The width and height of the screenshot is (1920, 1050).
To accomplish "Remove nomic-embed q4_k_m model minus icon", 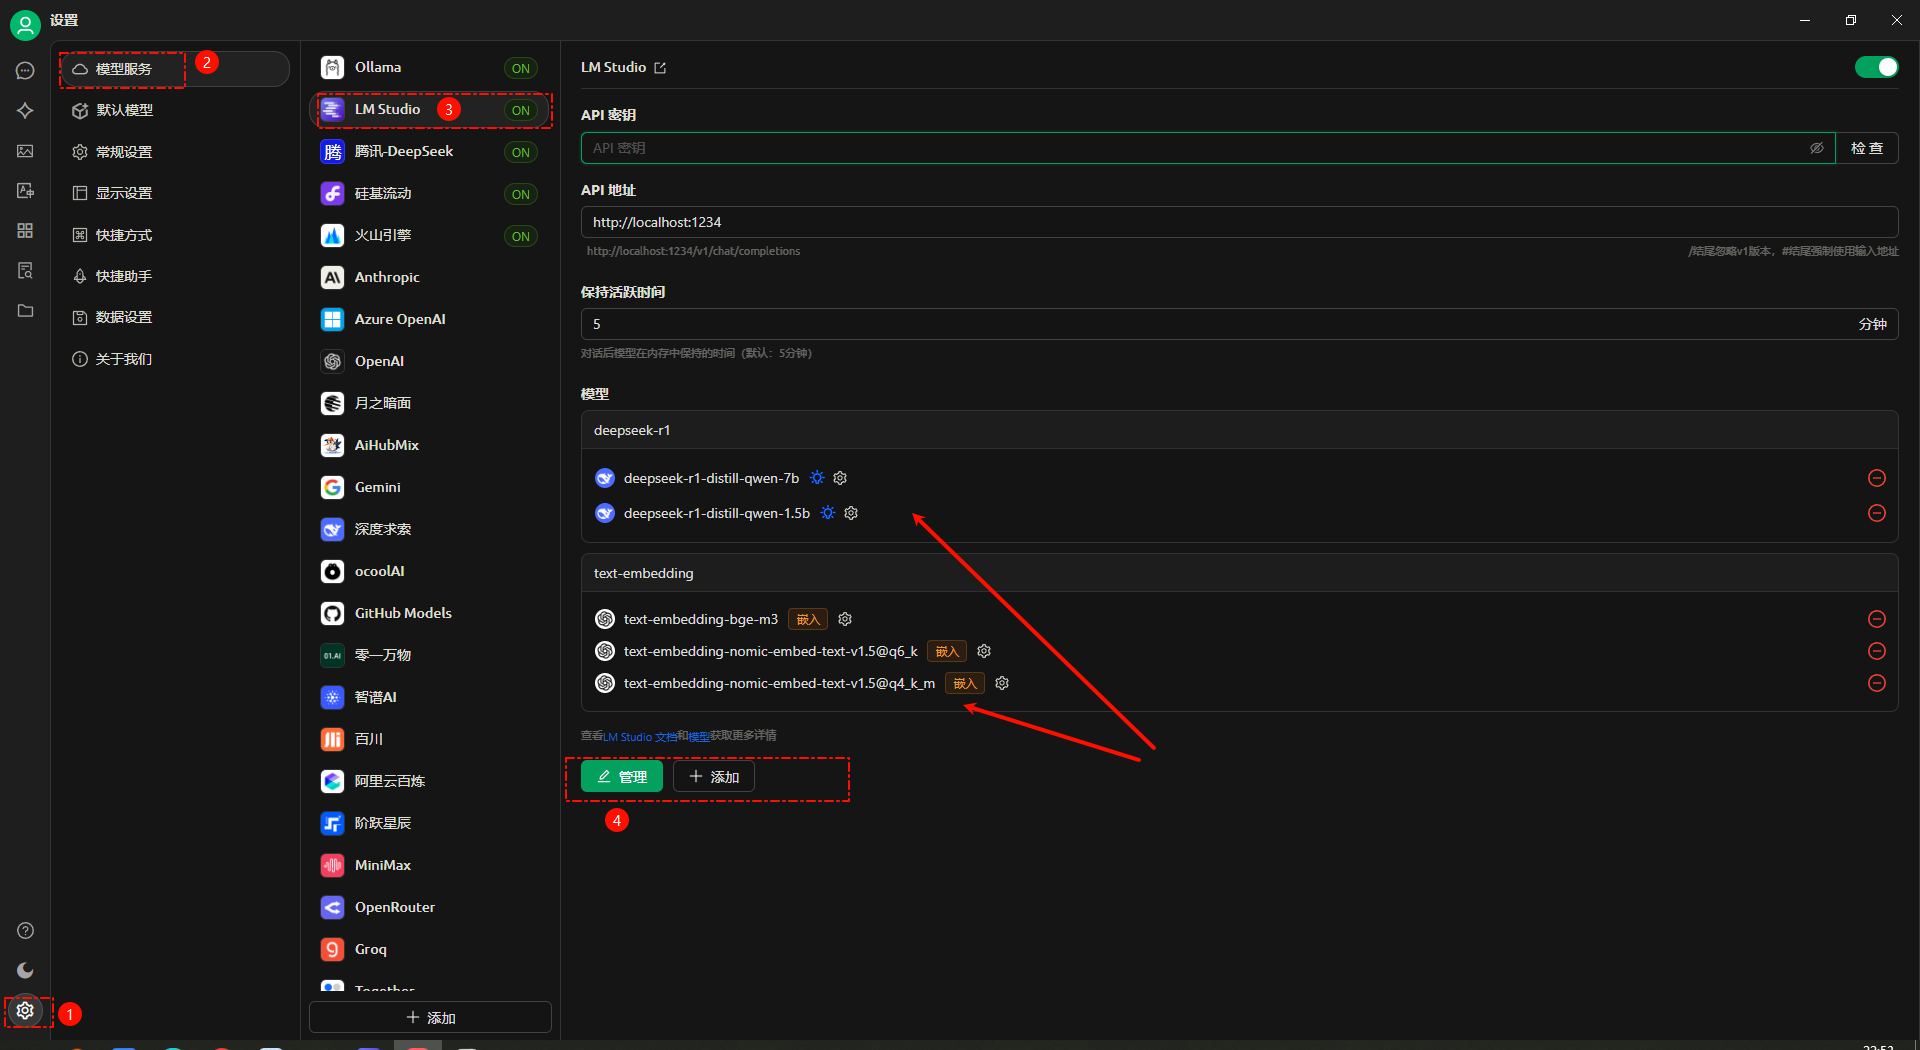I will pyautogui.click(x=1877, y=683).
